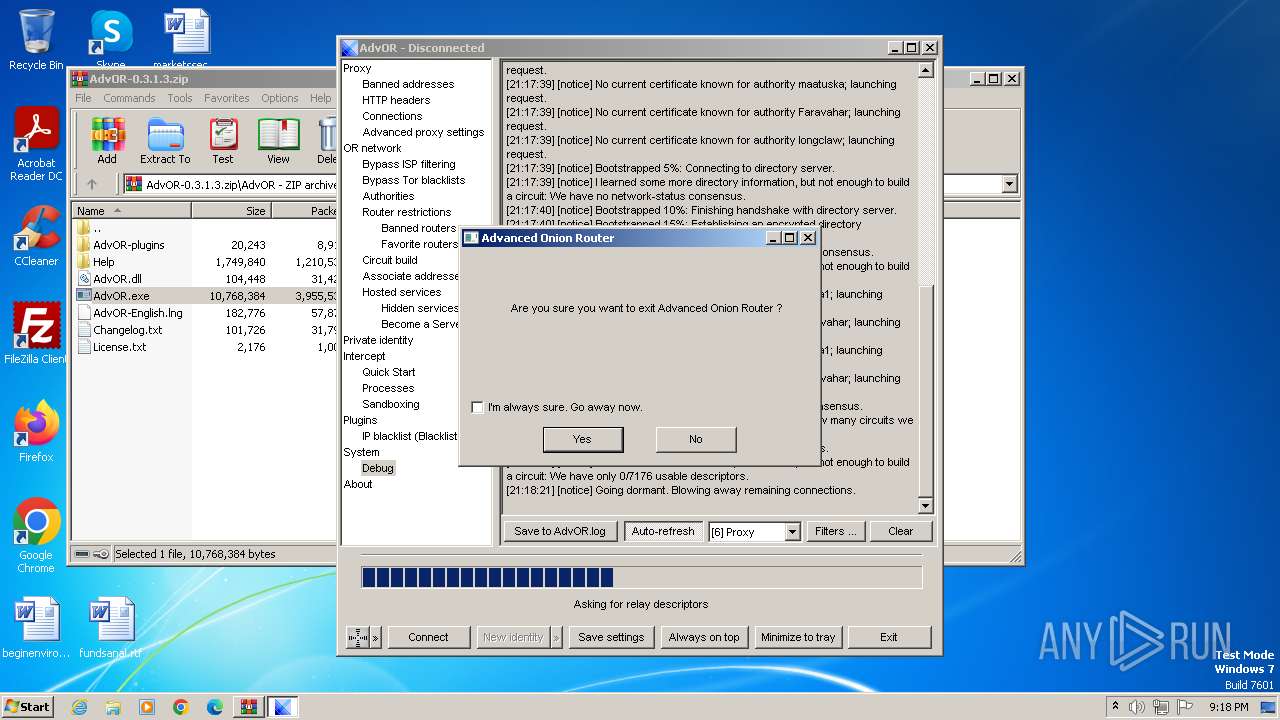1280x720 pixels.
Task: Click the Minimize to tray button
Action: coord(798,637)
